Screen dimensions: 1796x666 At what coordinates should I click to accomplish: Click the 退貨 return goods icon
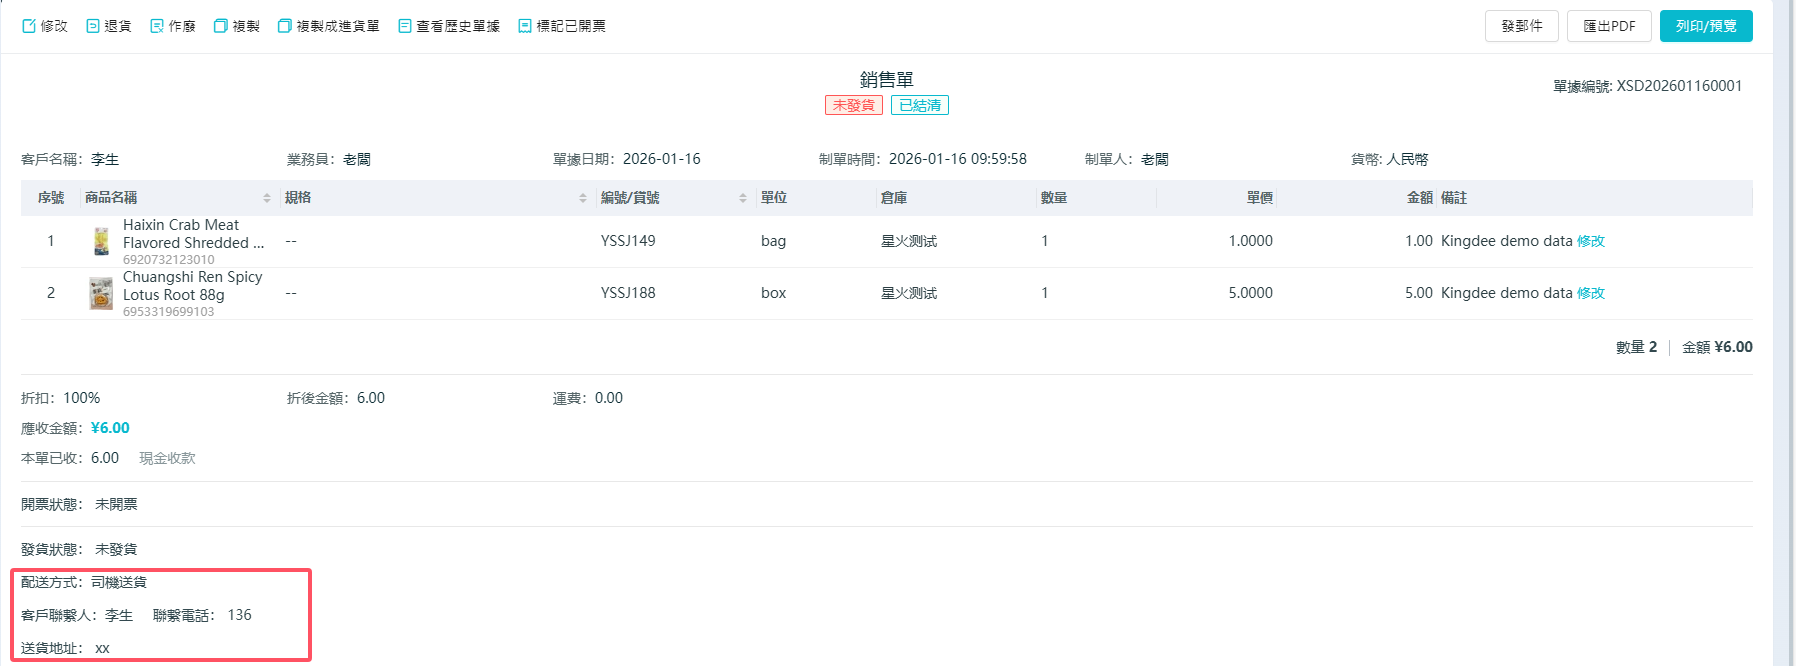(x=93, y=26)
